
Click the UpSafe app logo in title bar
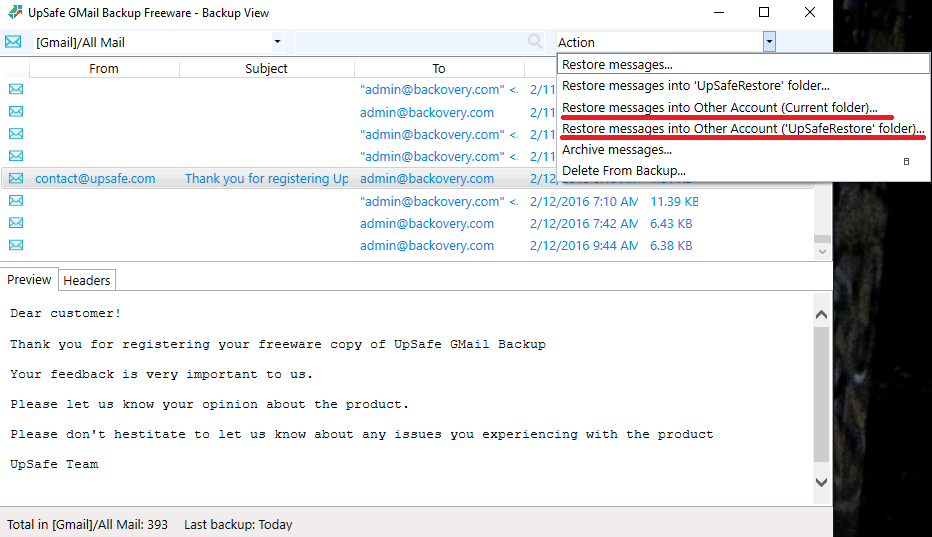coord(15,12)
